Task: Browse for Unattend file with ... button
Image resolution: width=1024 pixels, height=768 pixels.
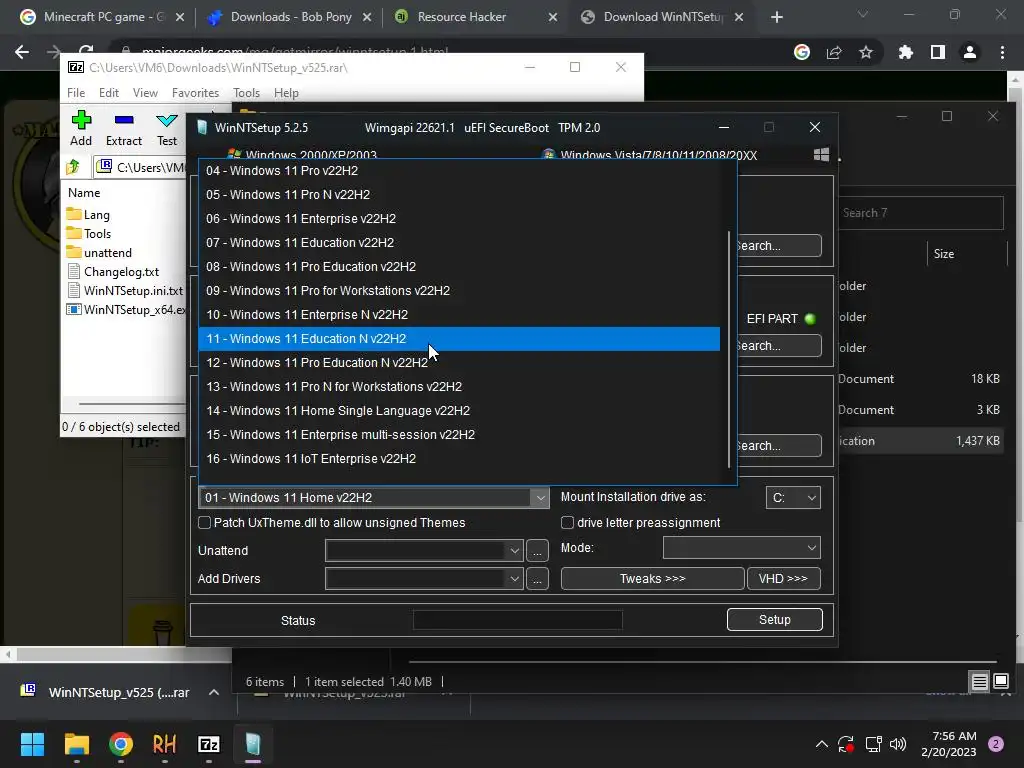Action: point(537,551)
